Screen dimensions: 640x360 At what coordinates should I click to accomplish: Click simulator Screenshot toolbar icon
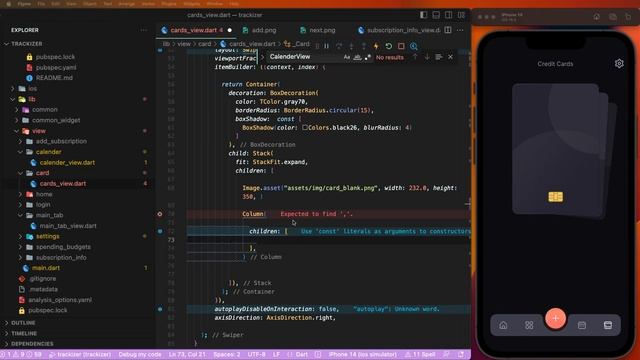[613, 17]
